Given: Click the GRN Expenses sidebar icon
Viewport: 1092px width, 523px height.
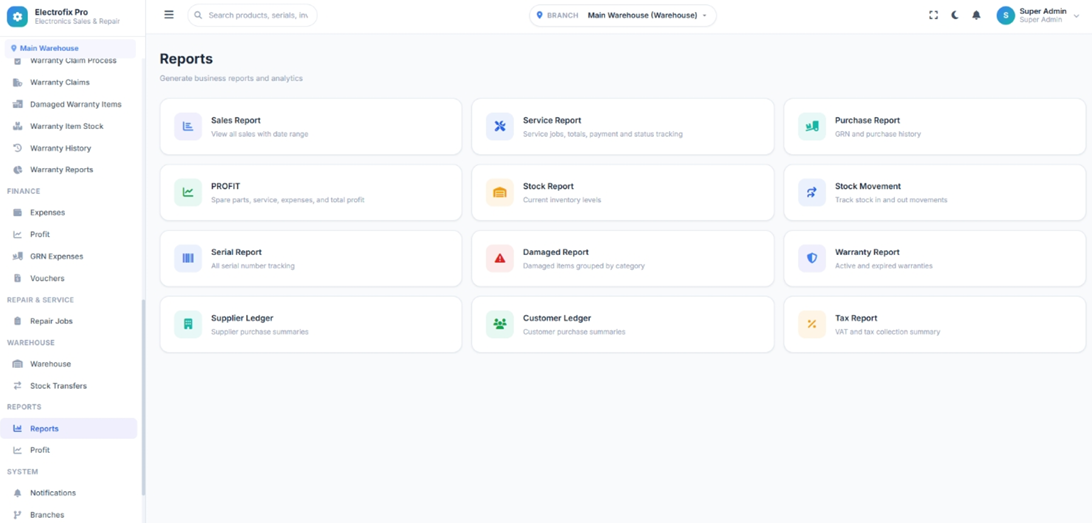Looking at the screenshot, I should tap(17, 256).
